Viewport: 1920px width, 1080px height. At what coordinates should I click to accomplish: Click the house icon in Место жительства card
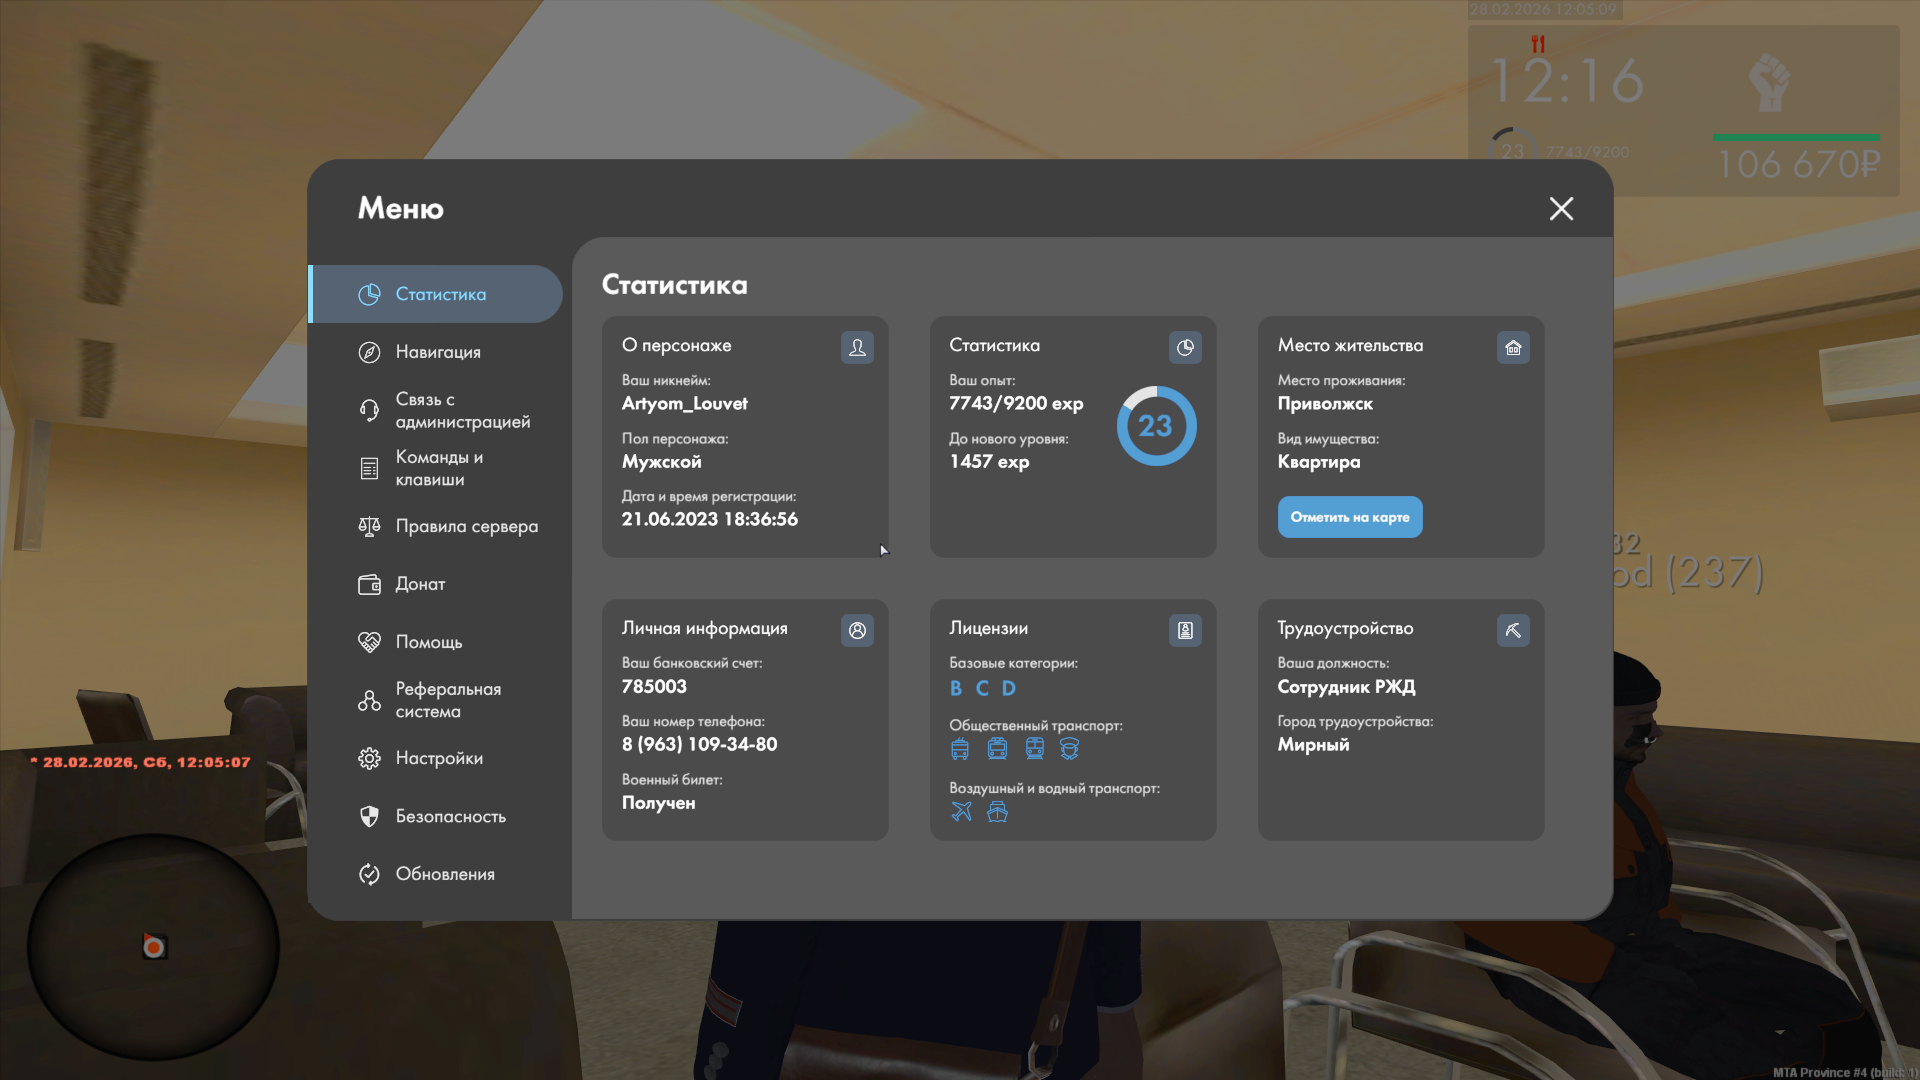click(1513, 347)
